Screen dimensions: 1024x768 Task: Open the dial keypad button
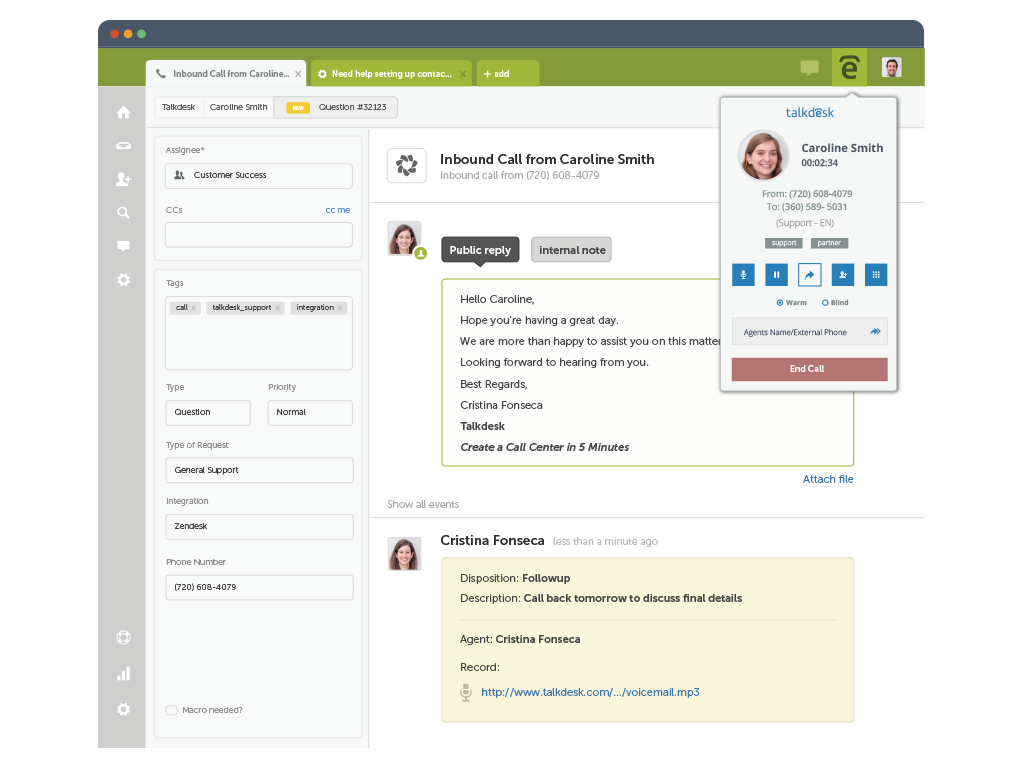tap(876, 275)
